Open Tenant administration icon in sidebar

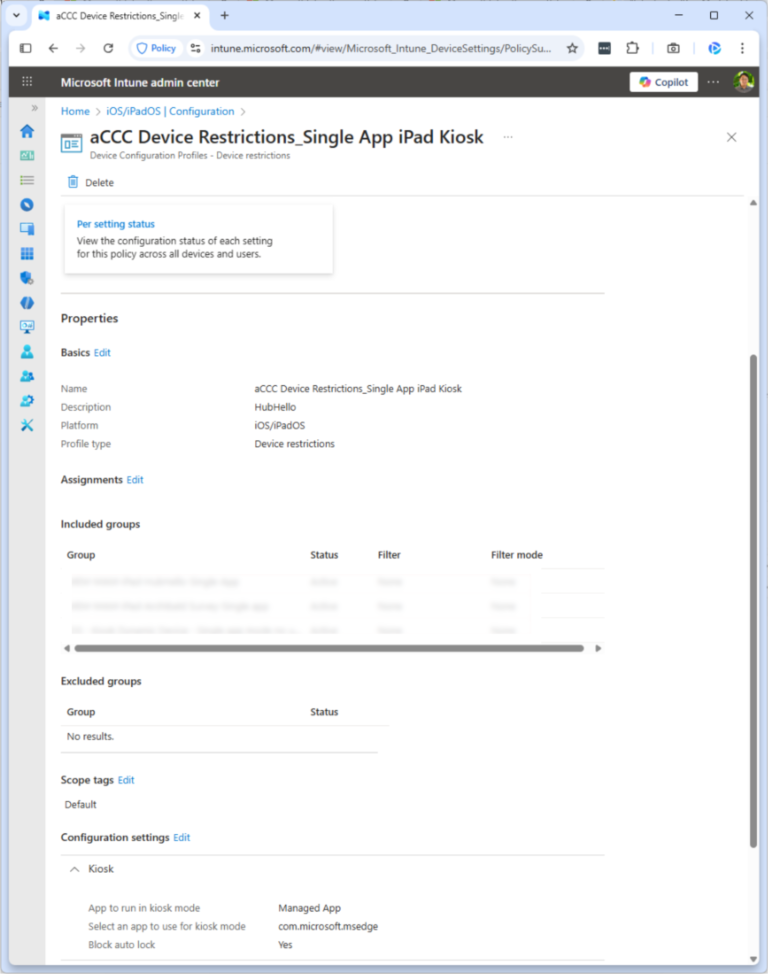27,401
